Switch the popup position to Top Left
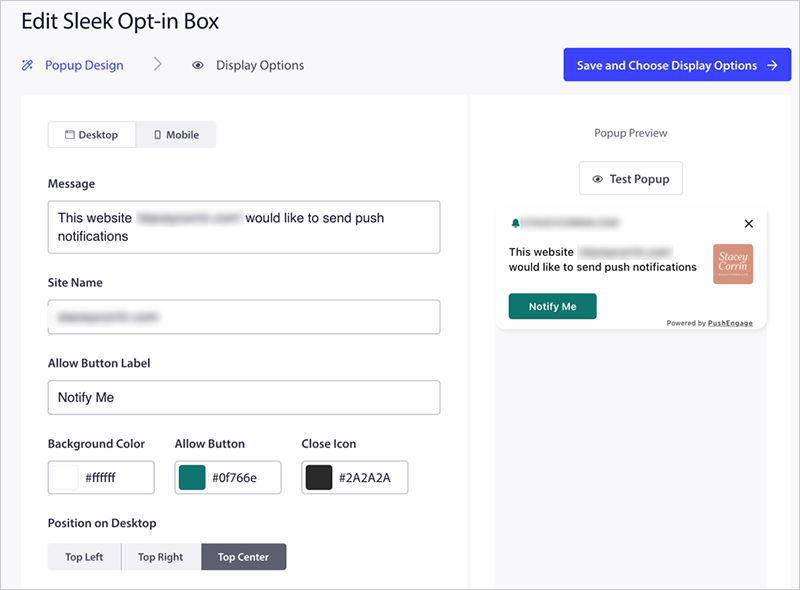 coord(84,556)
